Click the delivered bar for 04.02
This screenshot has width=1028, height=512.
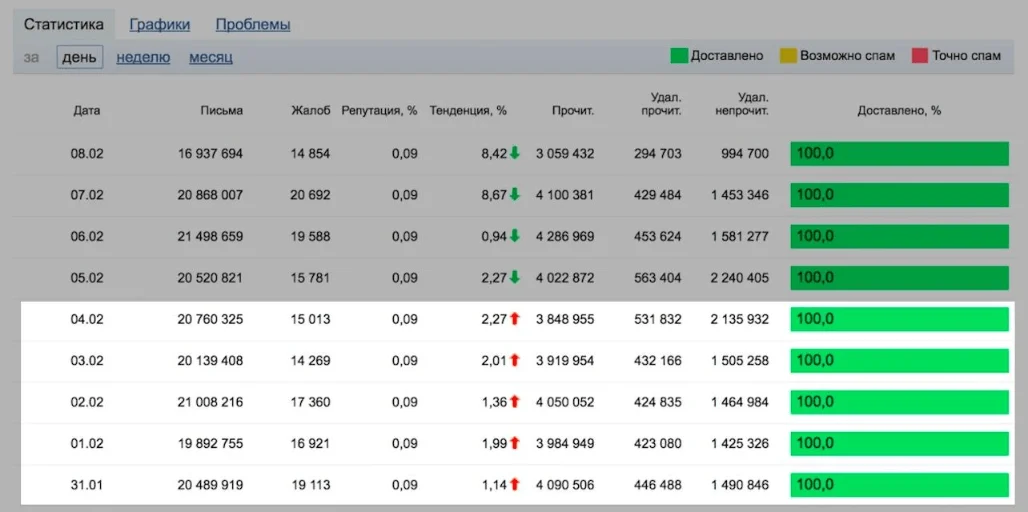coord(899,319)
